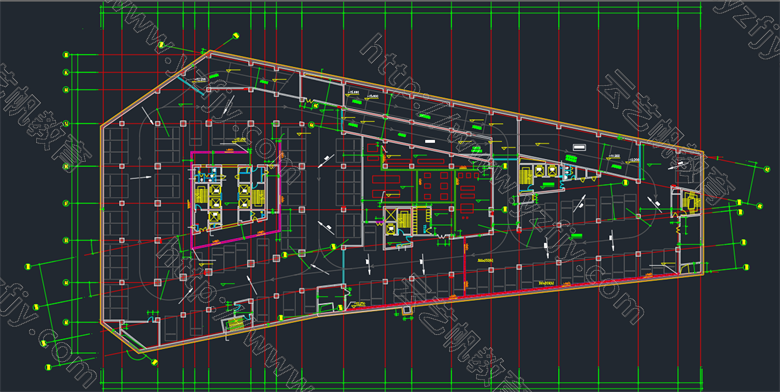Click the topmost yellow grid bubble at upper left
780x392 pixels.
coord(236,35)
